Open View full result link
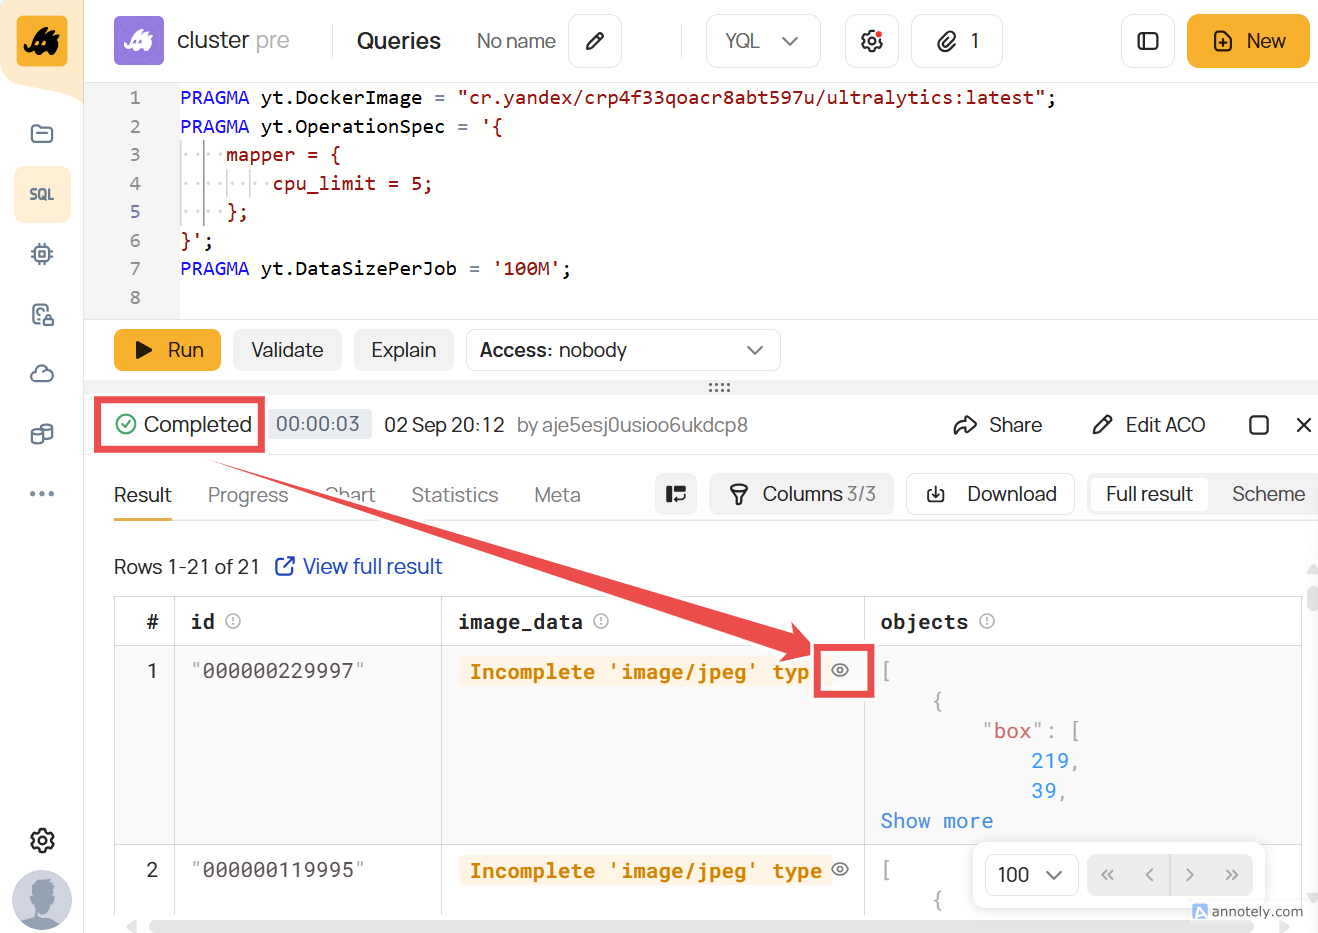1318x933 pixels. click(371, 567)
